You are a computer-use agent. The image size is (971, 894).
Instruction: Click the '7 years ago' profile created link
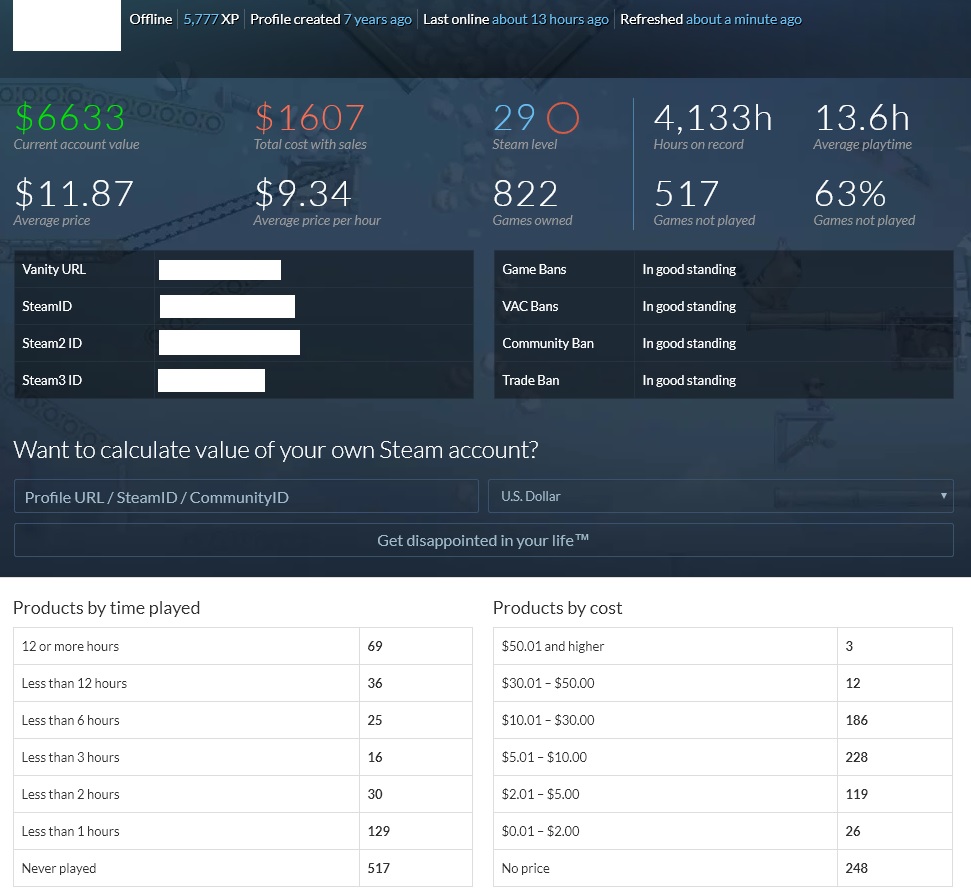click(378, 19)
